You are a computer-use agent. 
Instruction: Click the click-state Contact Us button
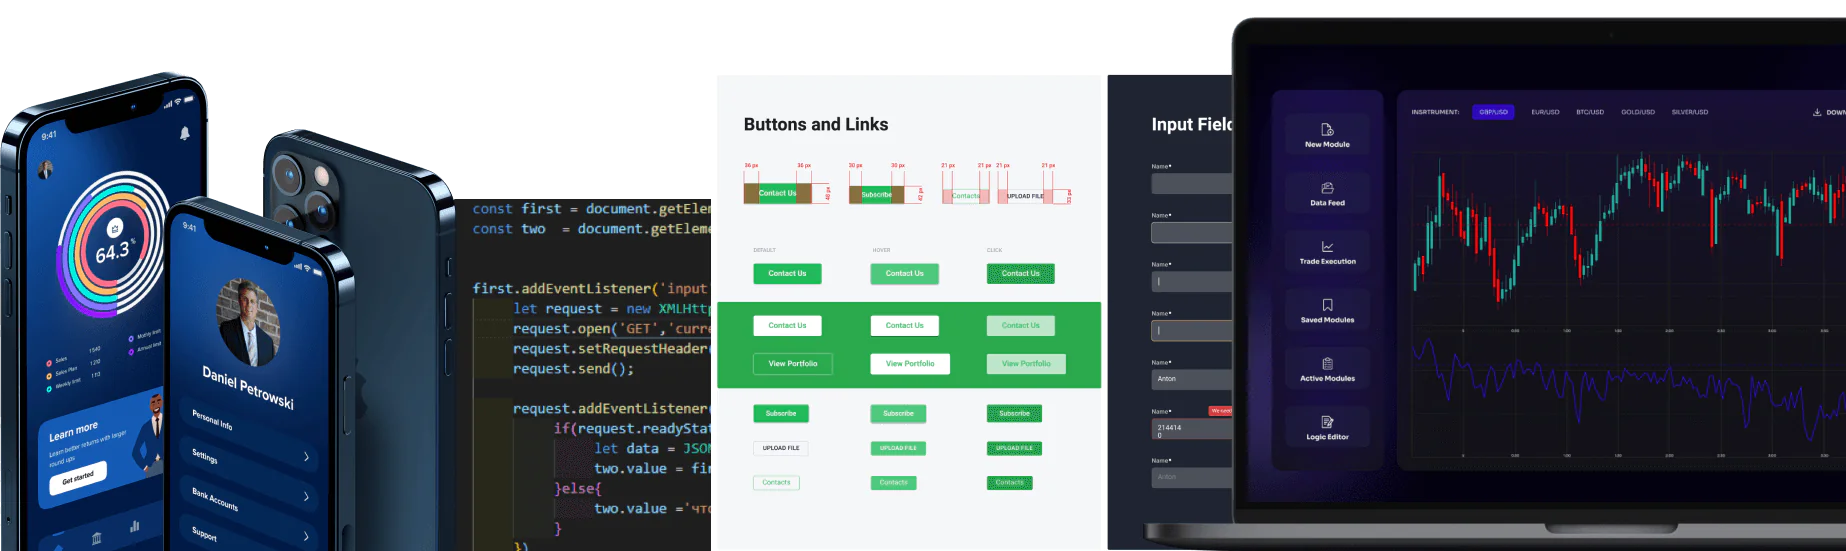point(1021,273)
